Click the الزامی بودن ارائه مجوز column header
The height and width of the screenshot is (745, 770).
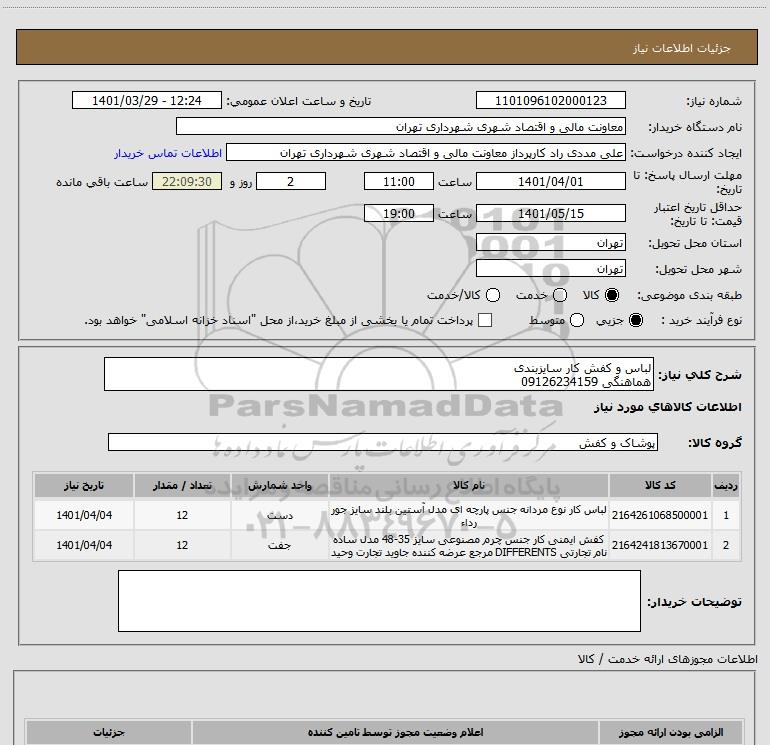point(671,733)
